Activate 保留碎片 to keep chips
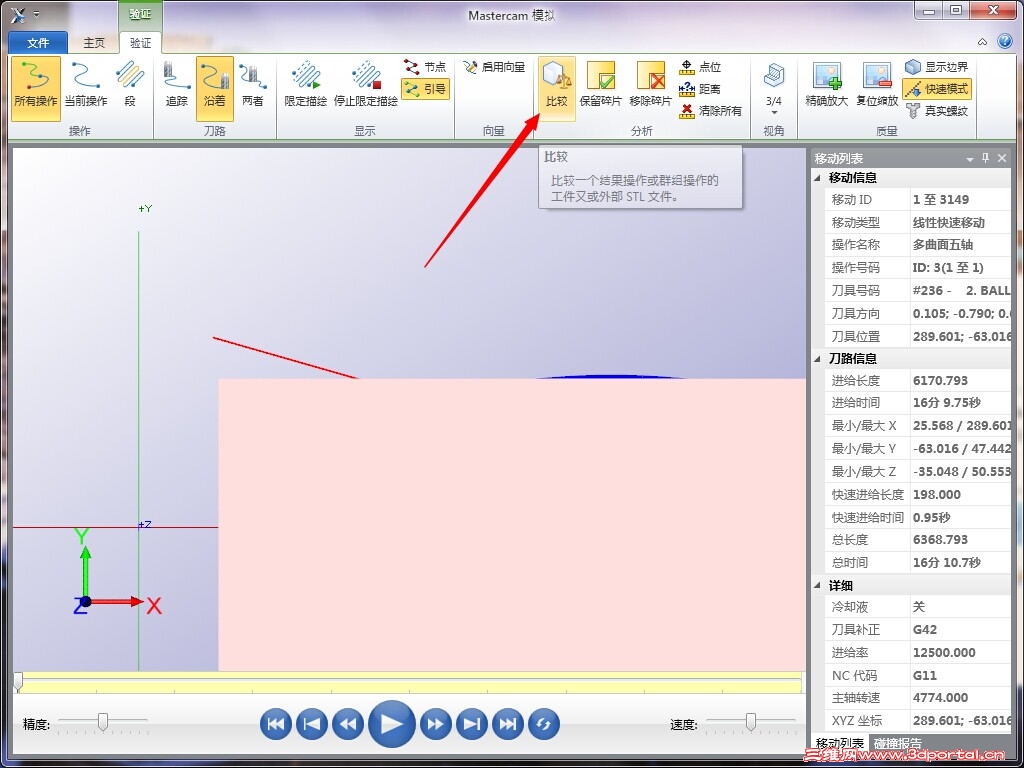The image size is (1024, 768). (600, 85)
